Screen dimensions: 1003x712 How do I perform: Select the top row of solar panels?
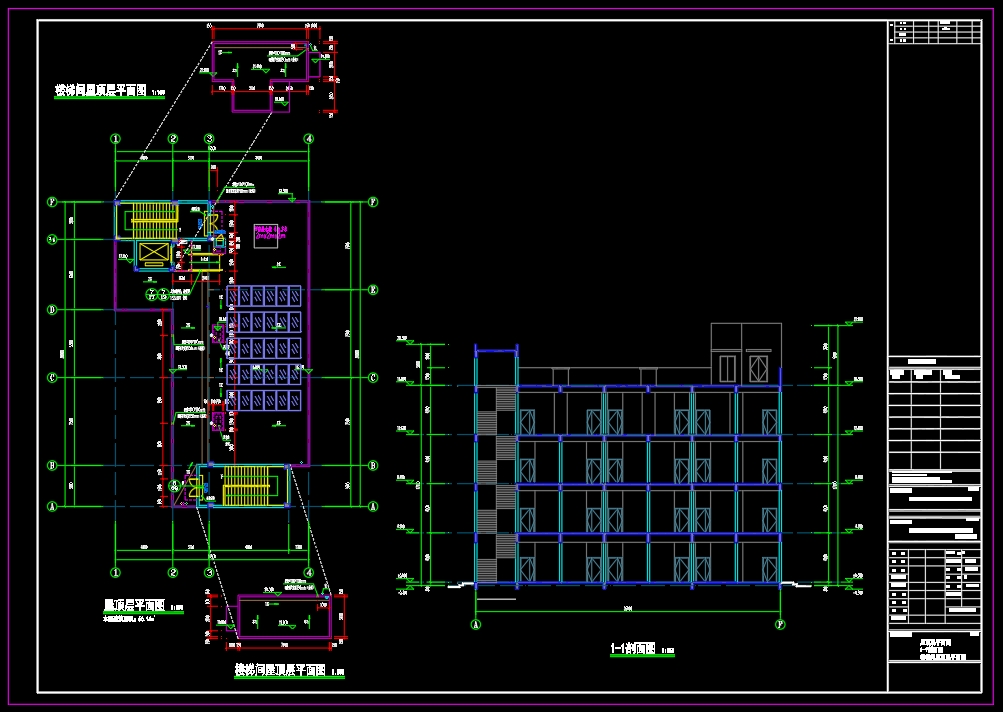point(264,296)
